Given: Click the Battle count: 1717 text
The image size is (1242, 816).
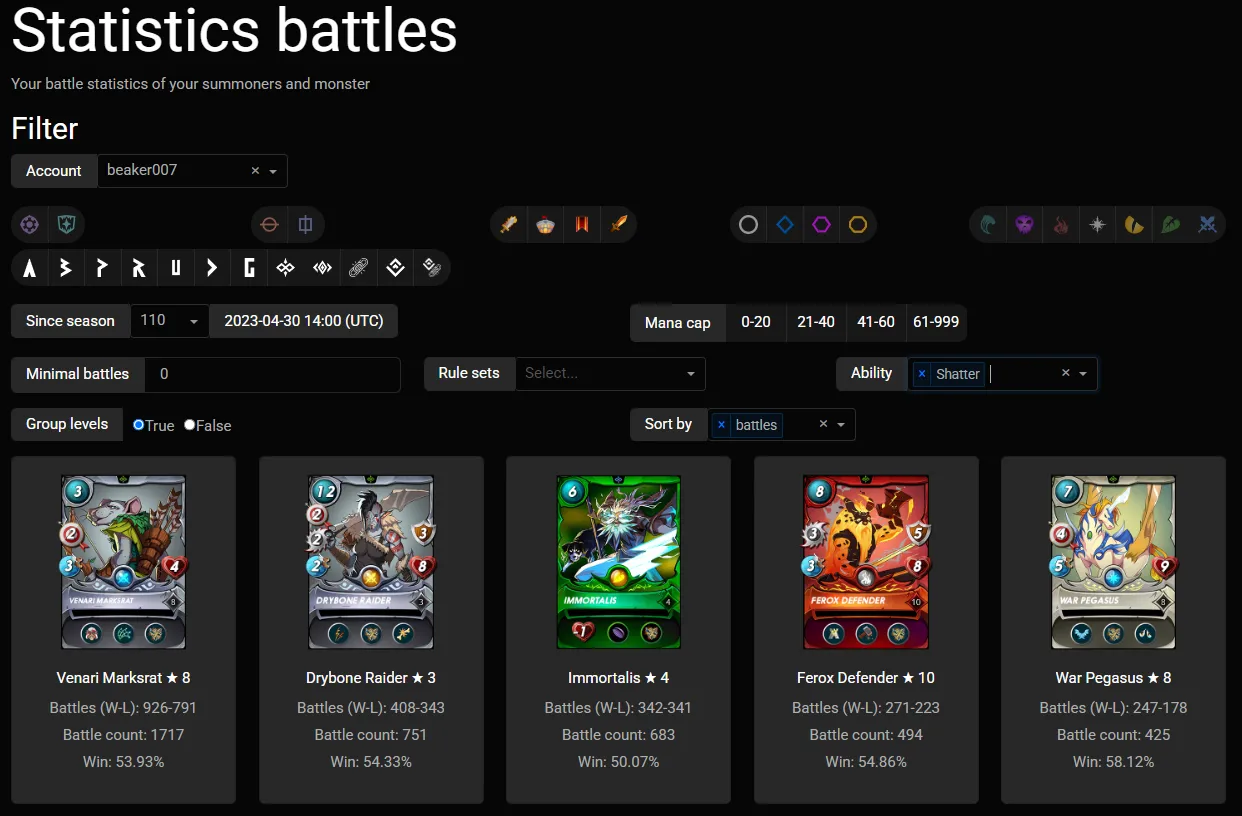Looking at the screenshot, I should click(124, 735).
